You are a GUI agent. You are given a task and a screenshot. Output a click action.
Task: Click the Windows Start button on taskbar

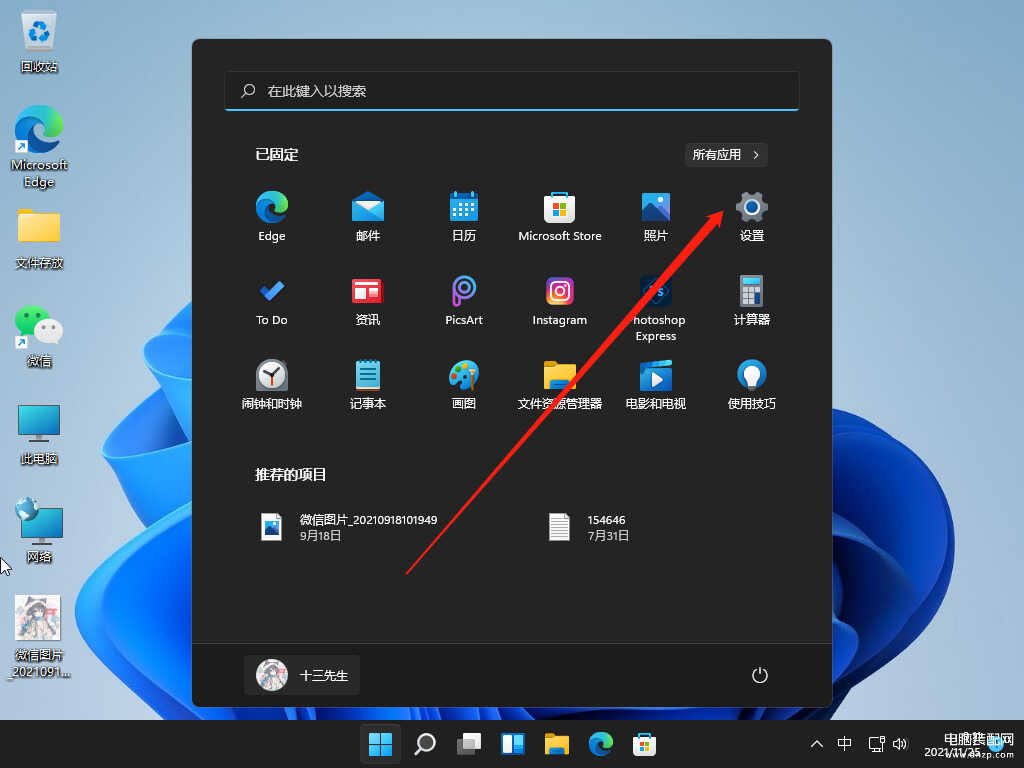(x=380, y=744)
